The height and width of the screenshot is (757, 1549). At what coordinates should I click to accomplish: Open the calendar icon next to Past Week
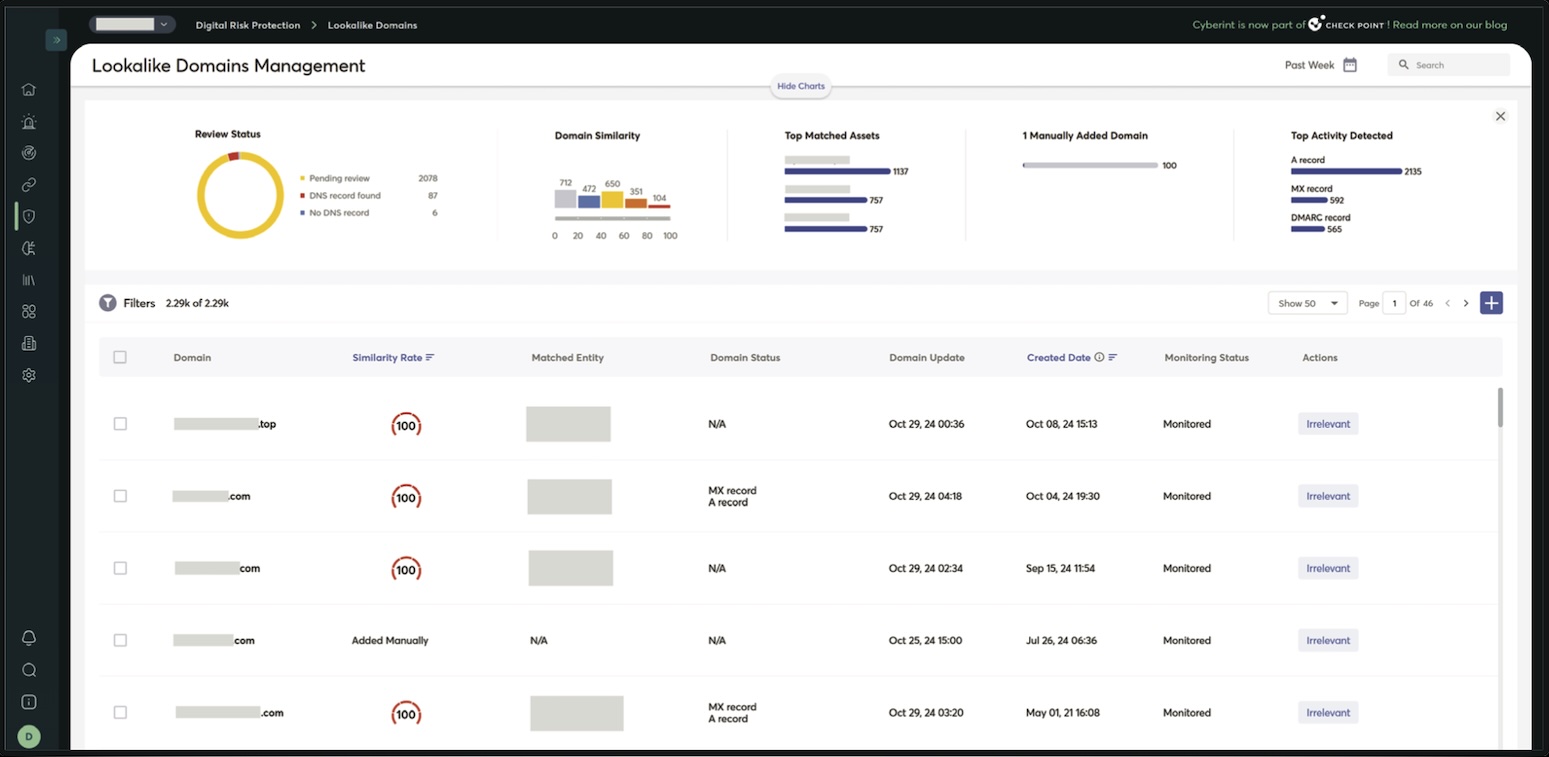[x=1350, y=65]
